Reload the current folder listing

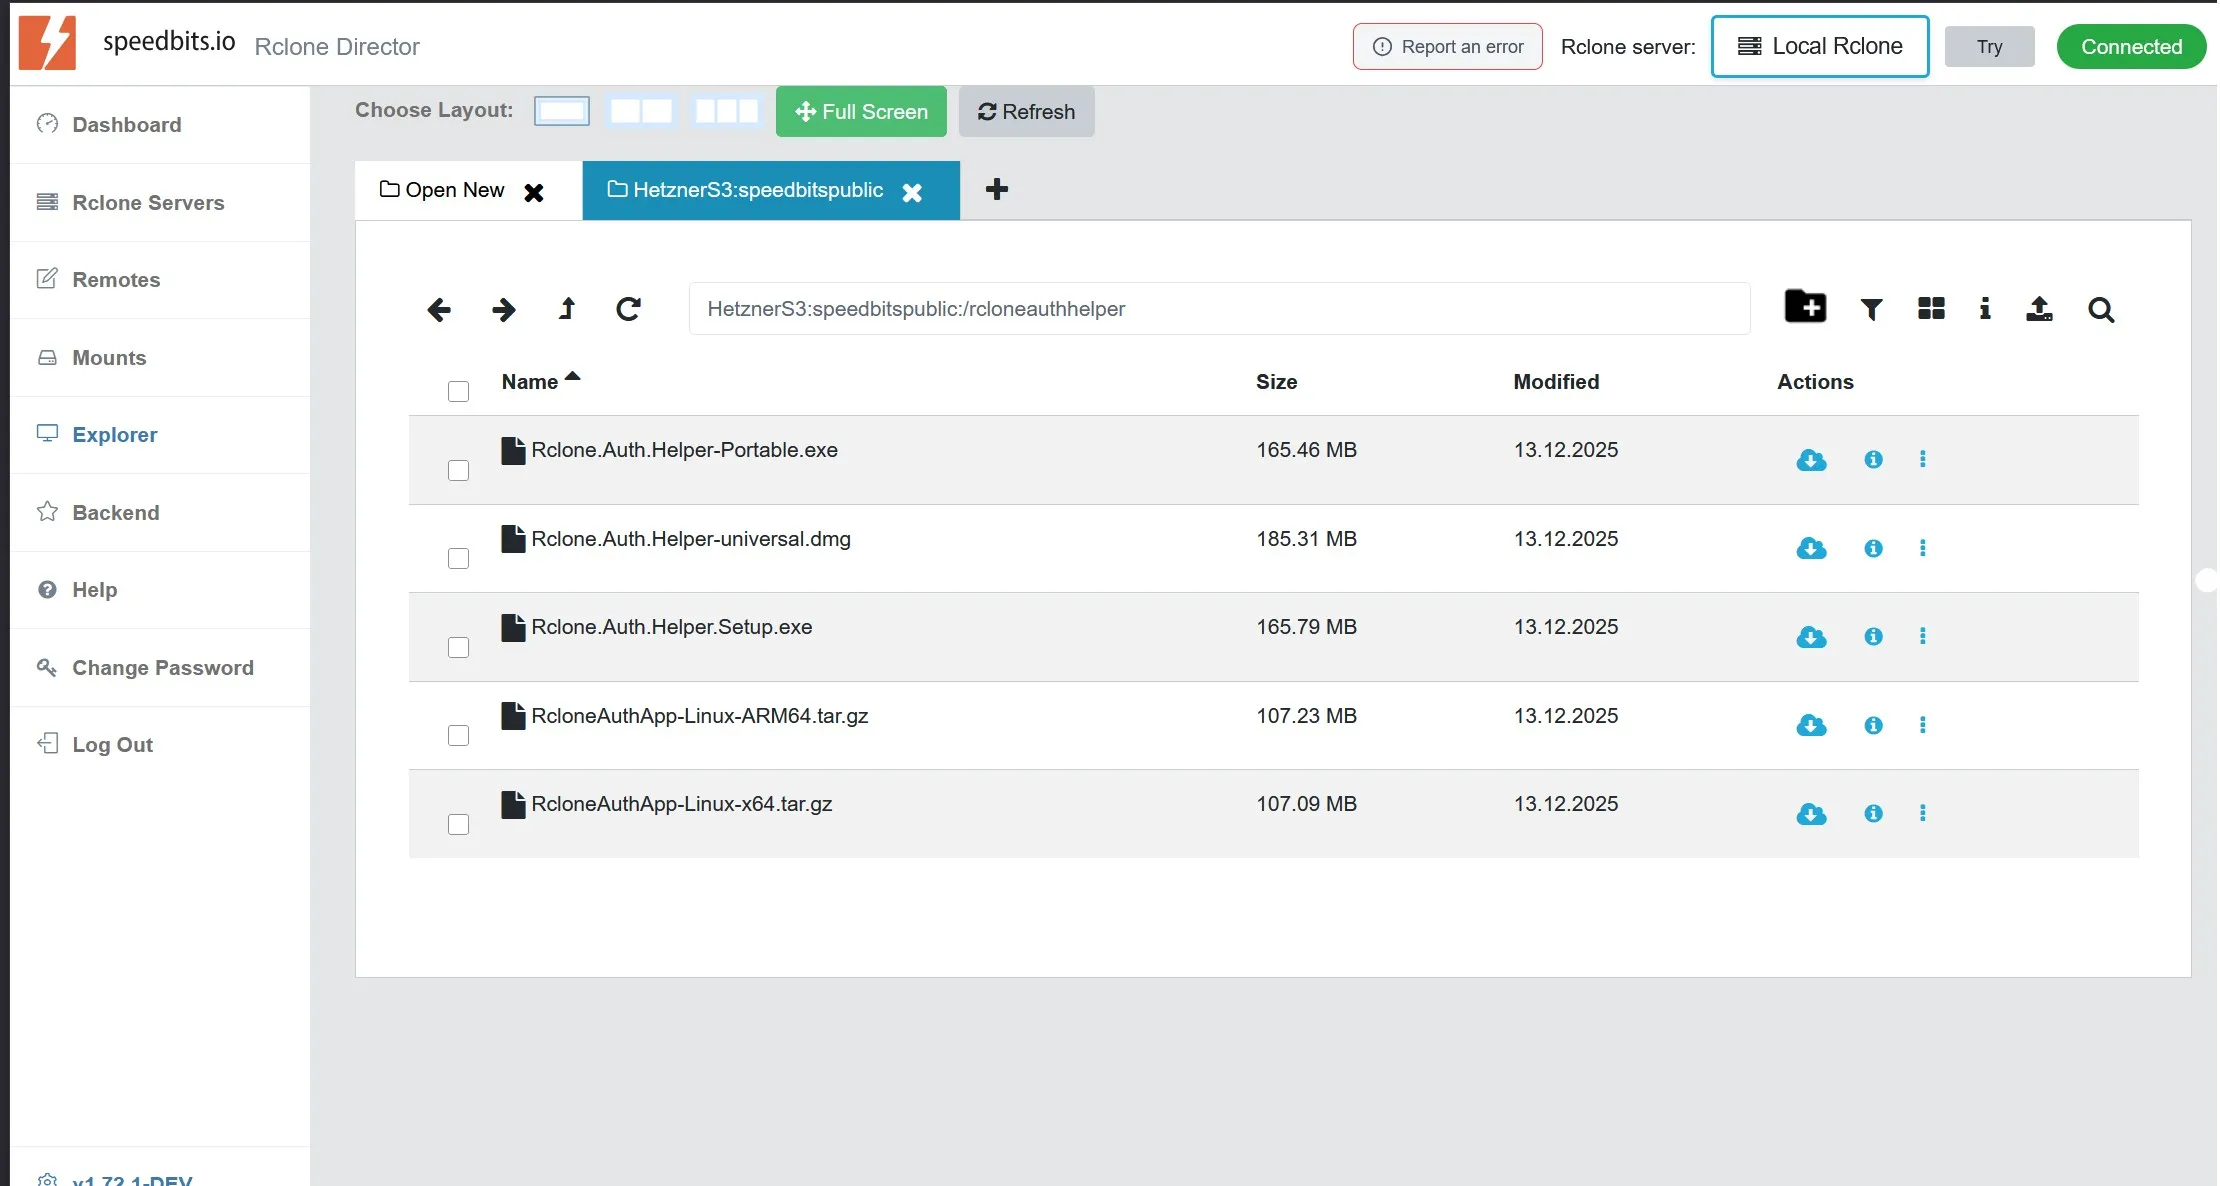(x=628, y=309)
